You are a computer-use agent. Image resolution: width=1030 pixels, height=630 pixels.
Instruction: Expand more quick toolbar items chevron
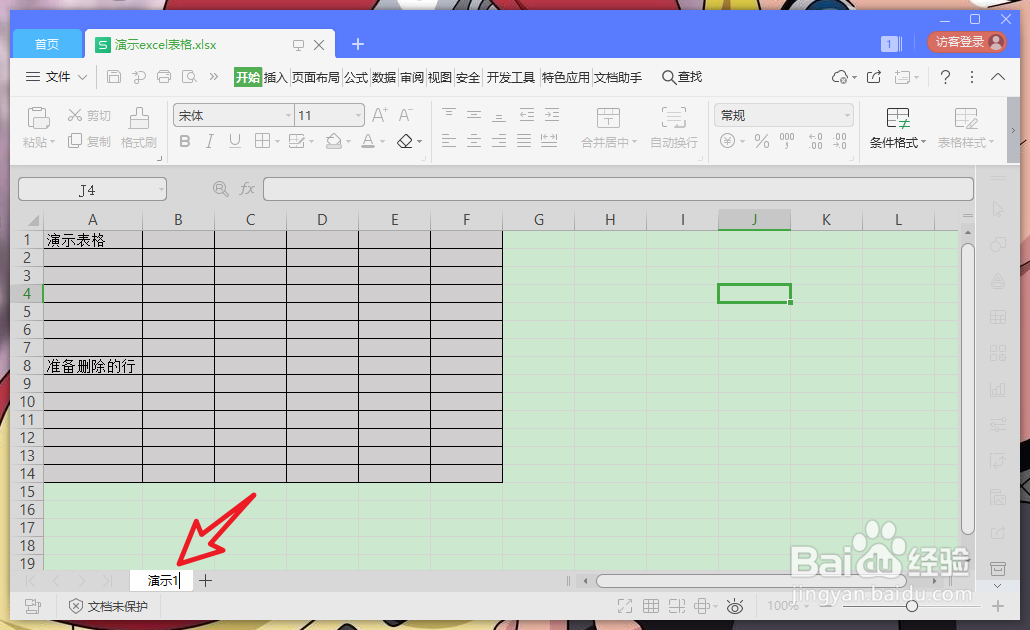213,77
